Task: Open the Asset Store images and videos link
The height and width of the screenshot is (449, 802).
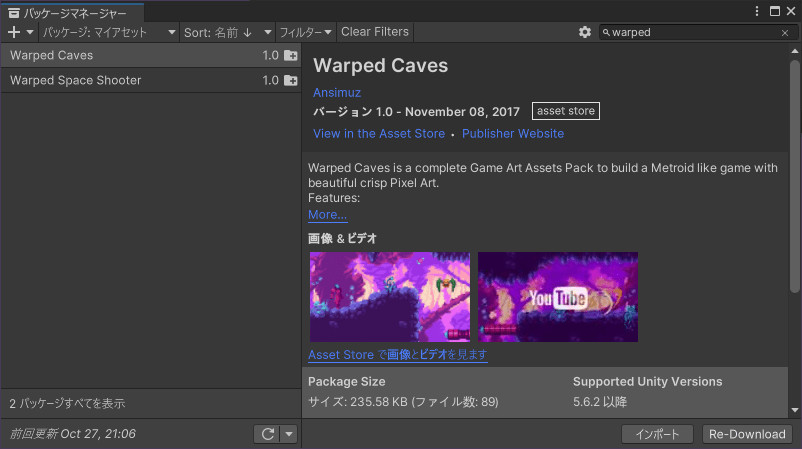Action: click(397, 354)
